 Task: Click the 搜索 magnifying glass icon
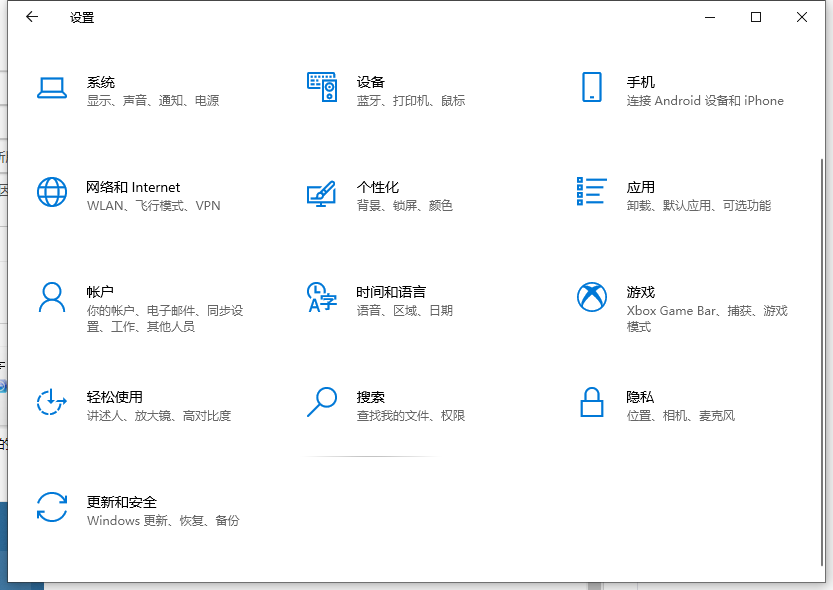[321, 402]
